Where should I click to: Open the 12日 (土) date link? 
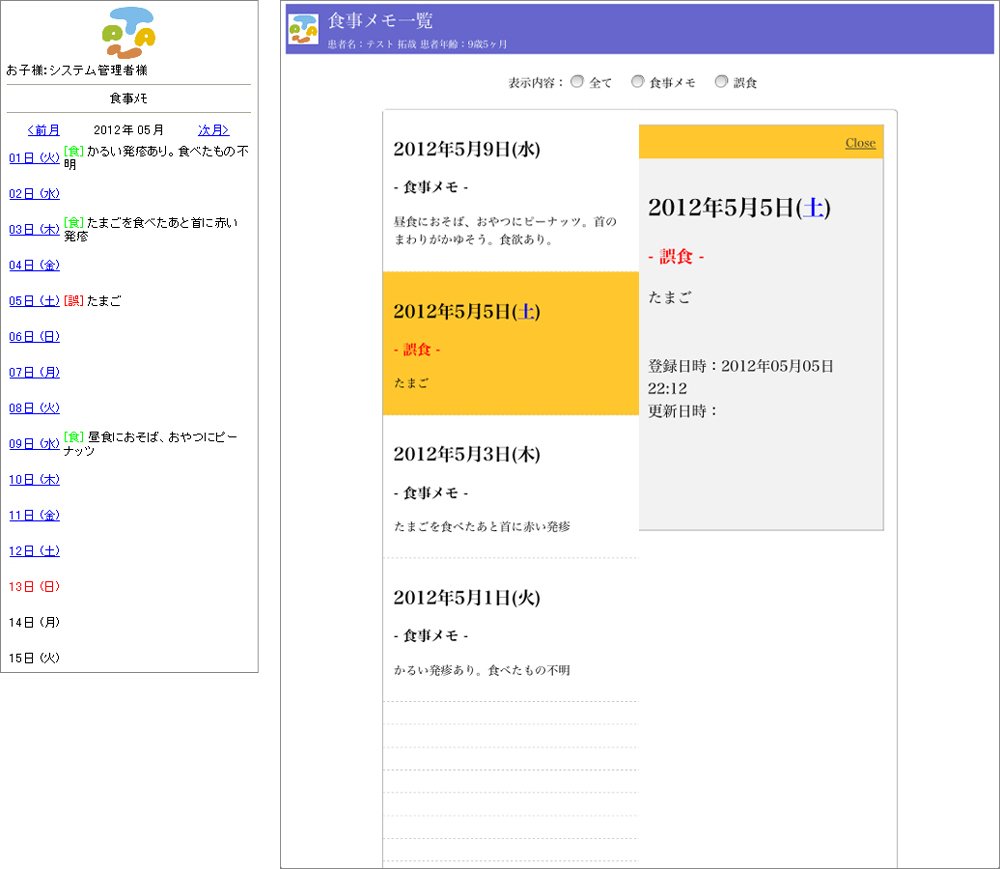coord(34,550)
